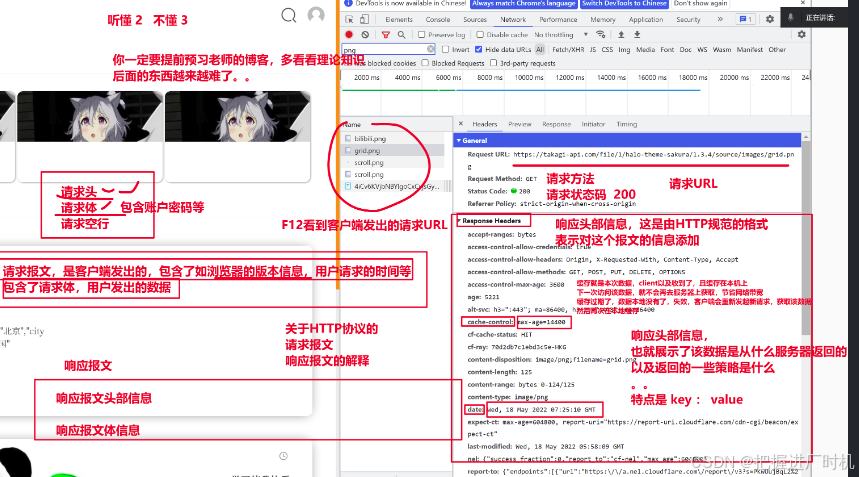Toggle the device toolbar icon
Screen dimensions: 859x477
[364, 19]
